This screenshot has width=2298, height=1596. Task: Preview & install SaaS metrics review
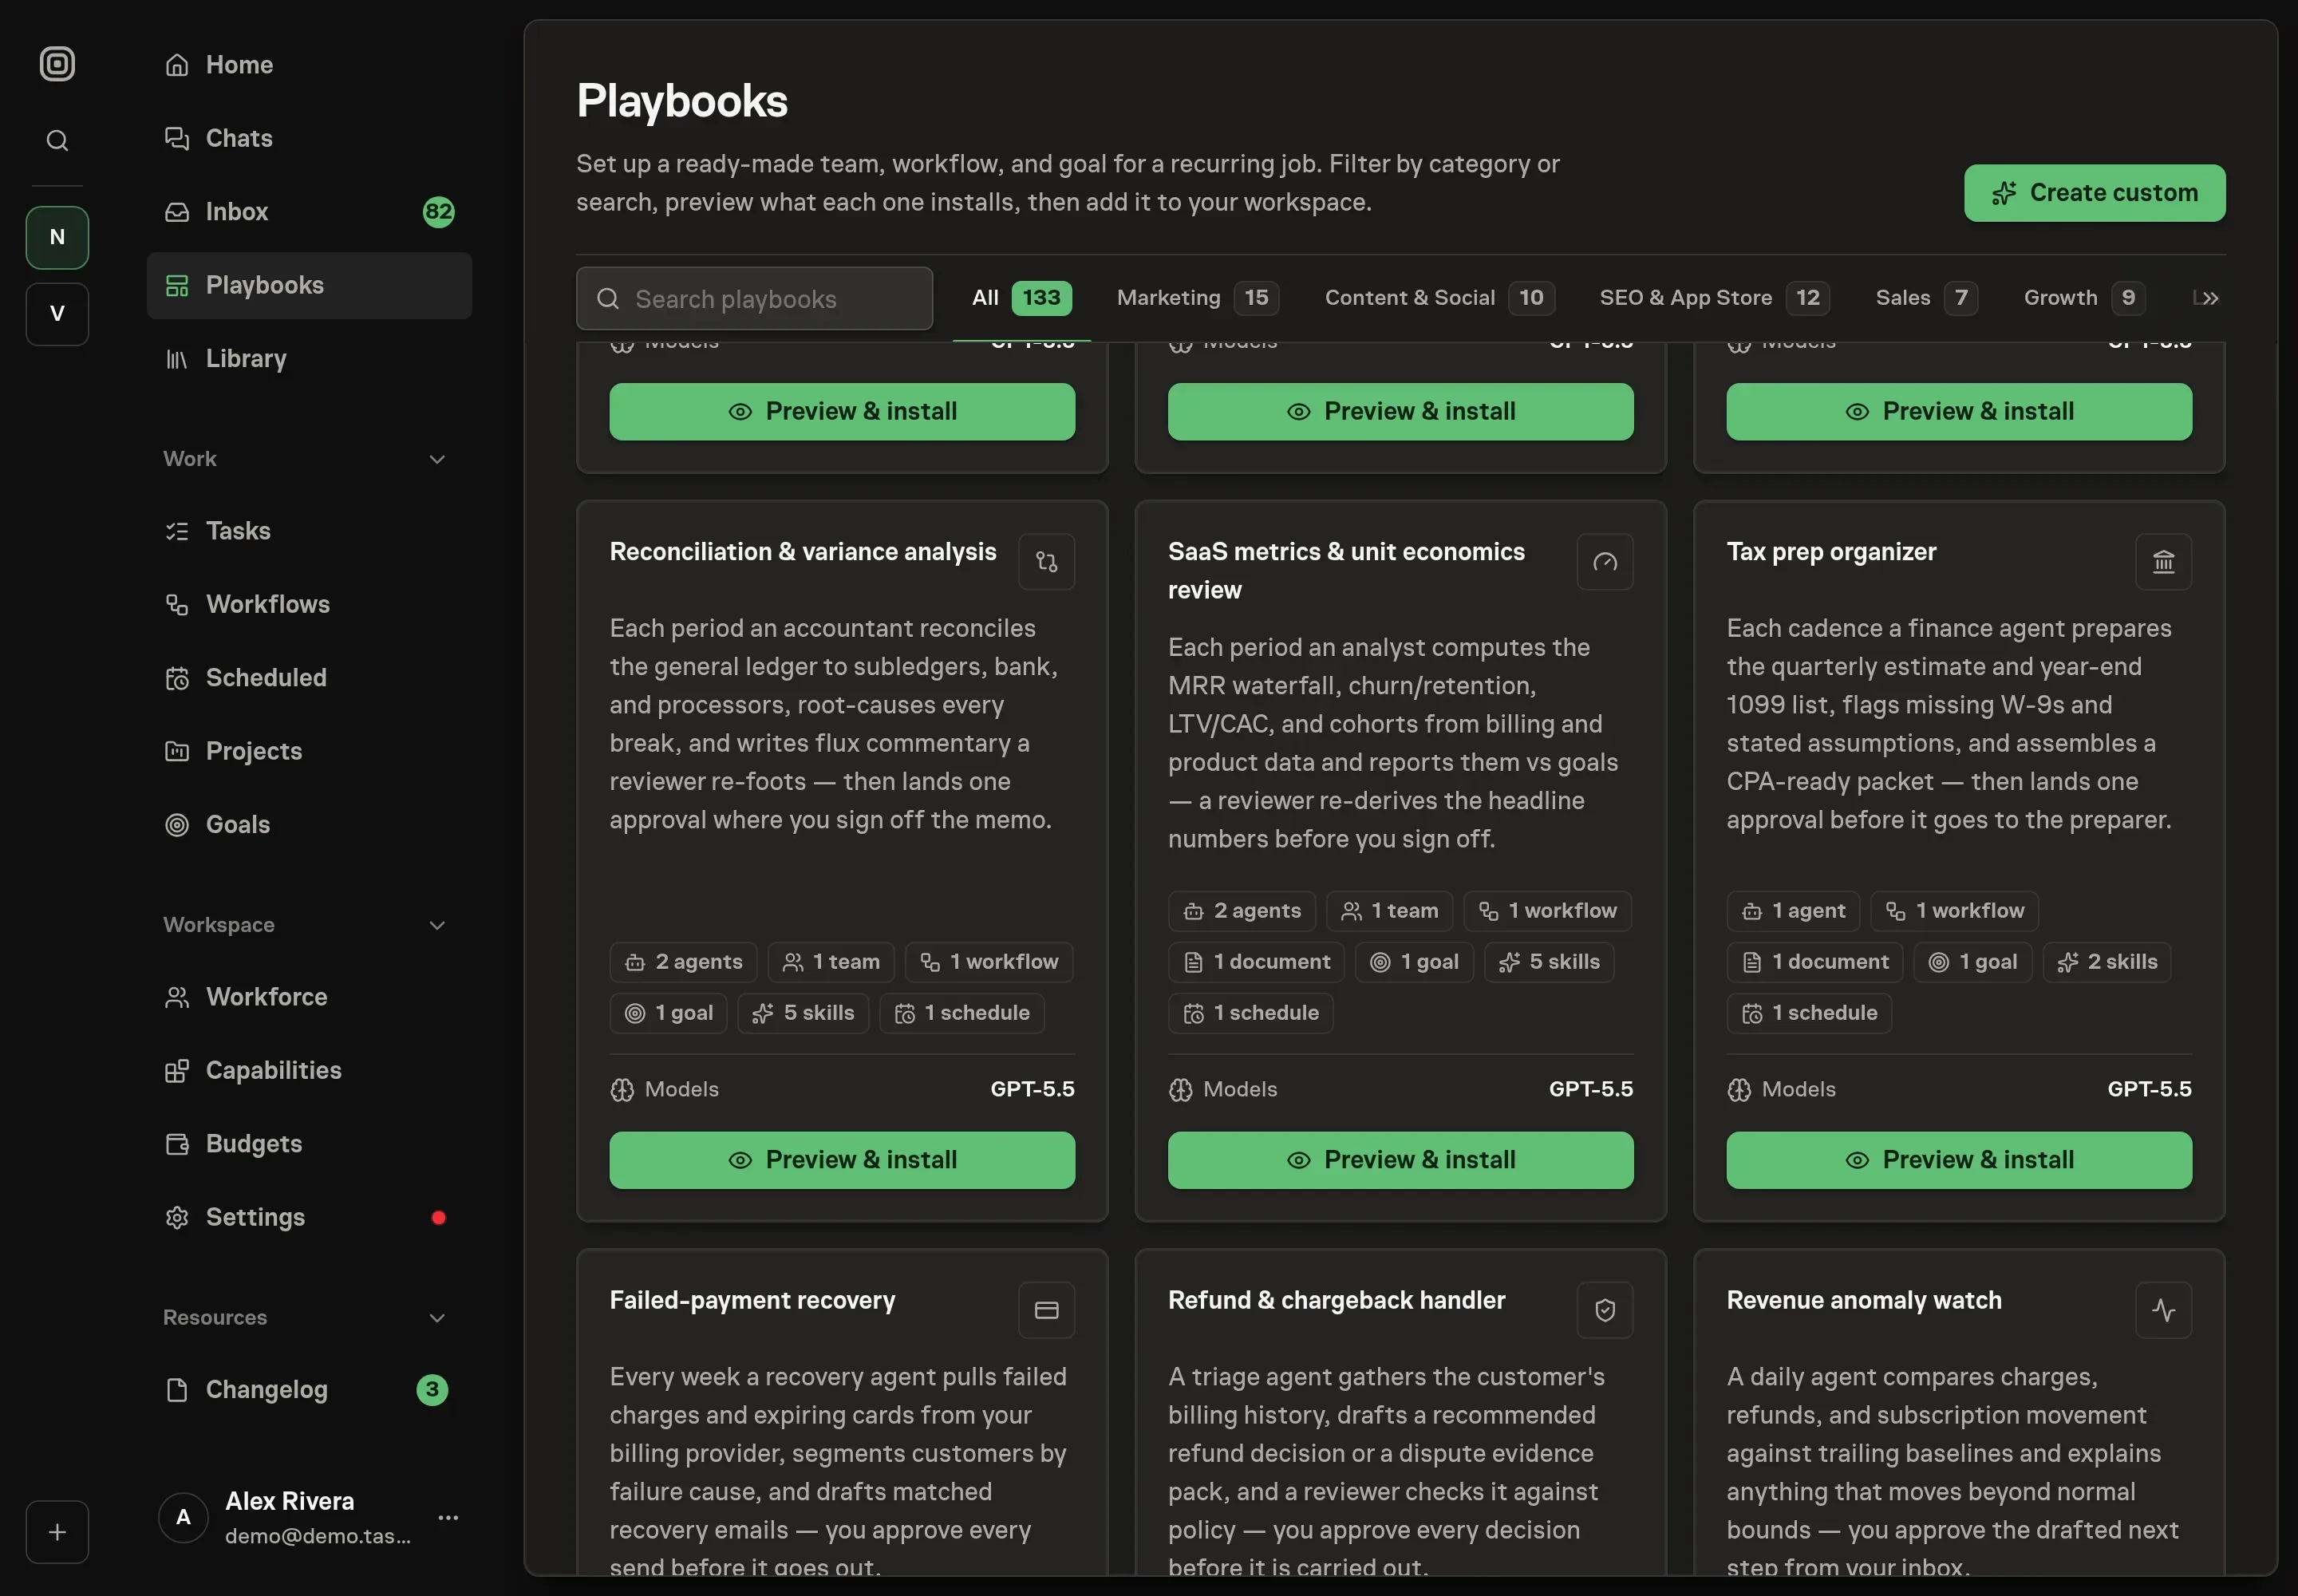tap(1400, 1160)
